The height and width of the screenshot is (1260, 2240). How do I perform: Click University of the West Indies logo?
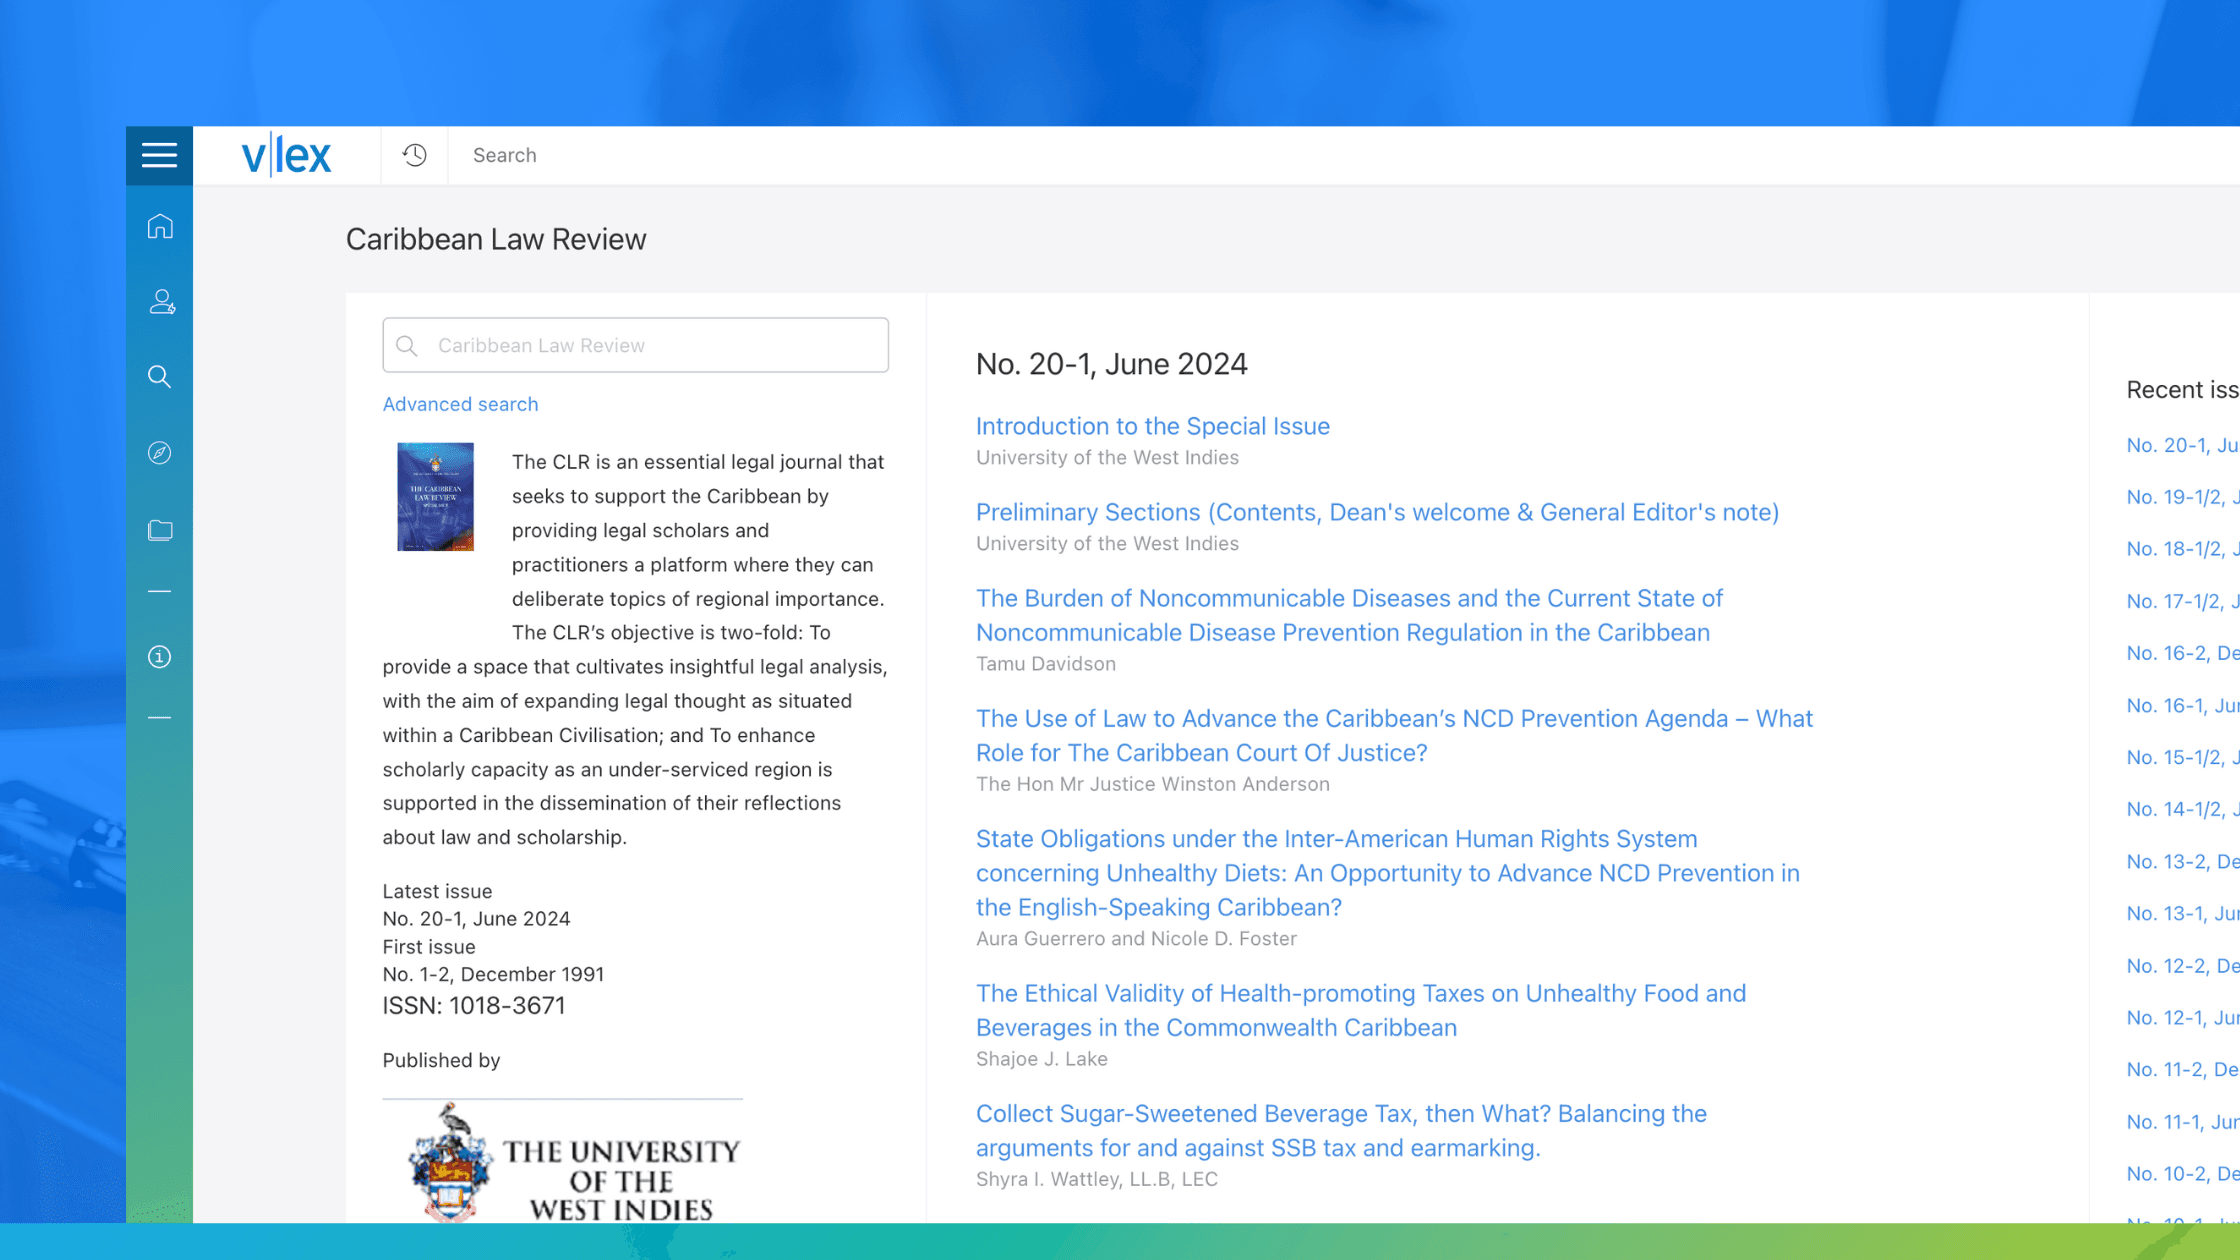pos(563,1162)
